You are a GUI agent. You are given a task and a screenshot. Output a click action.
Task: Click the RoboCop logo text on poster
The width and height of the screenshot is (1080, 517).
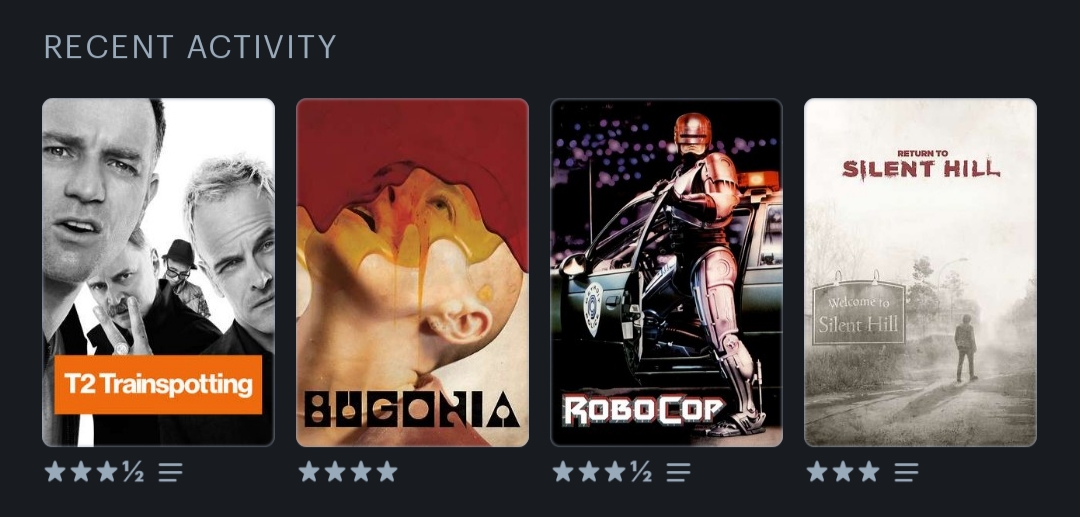pyautogui.click(x=643, y=410)
